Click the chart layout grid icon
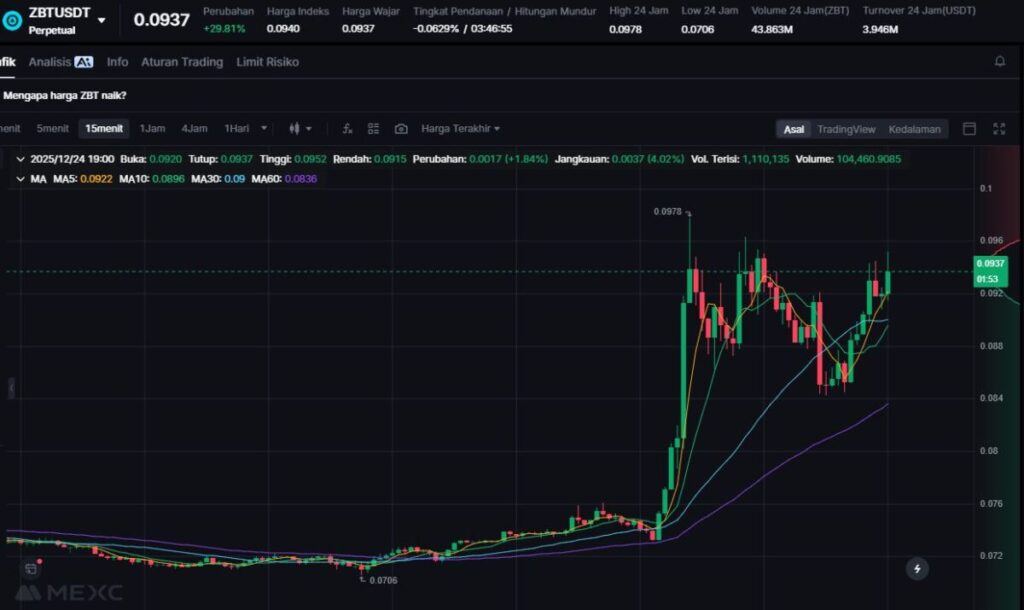The width and height of the screenshot is (1024, 610). coord(373,129)
